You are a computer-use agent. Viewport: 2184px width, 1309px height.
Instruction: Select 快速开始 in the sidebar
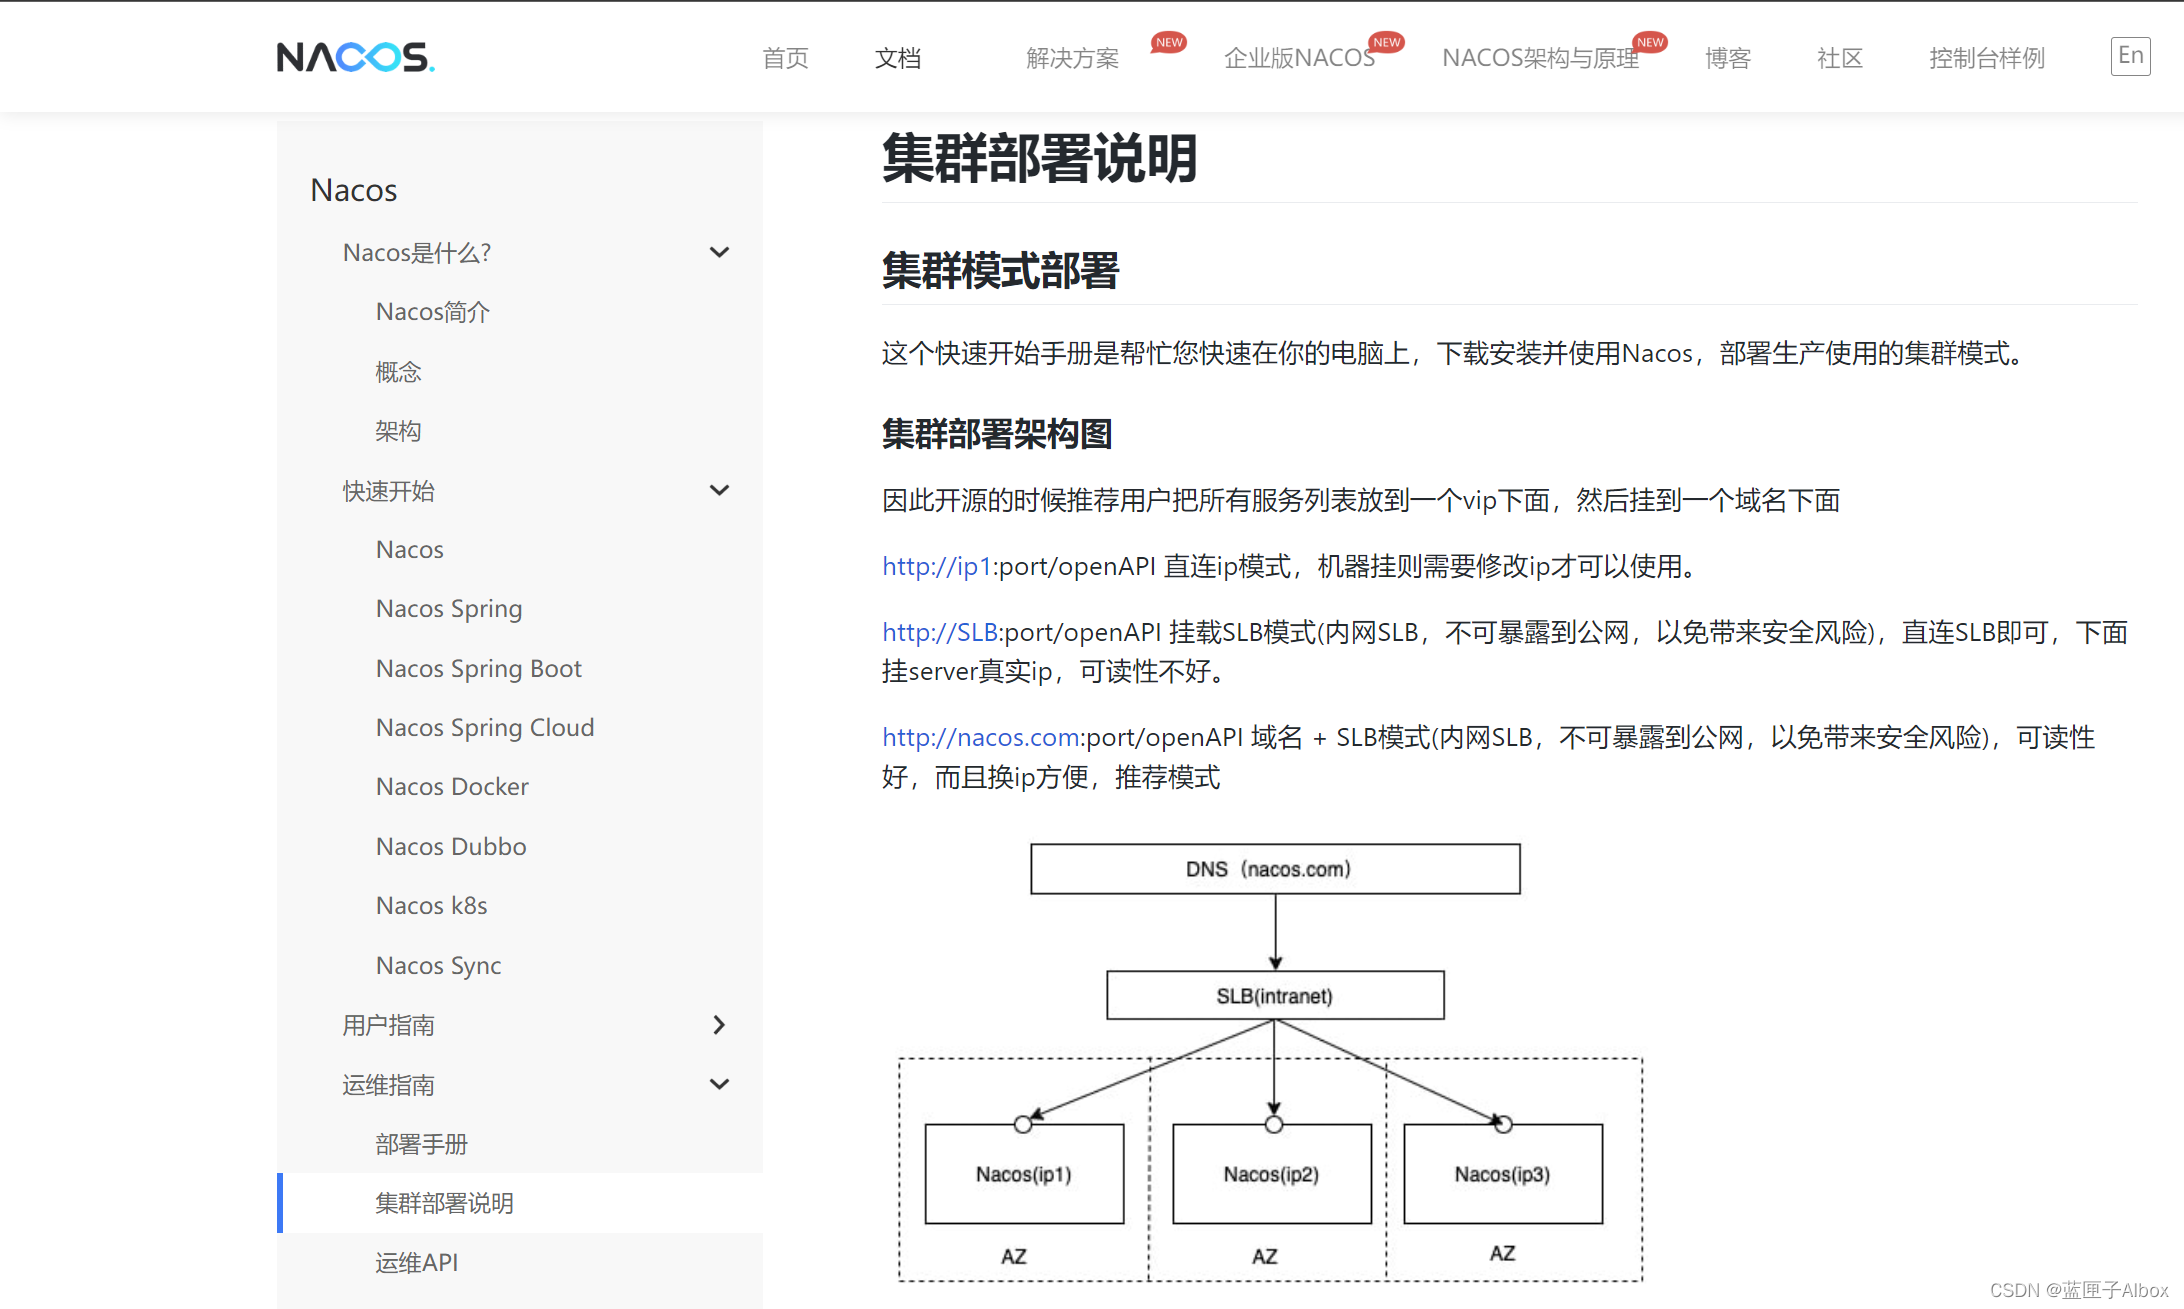tap(388, 491)
